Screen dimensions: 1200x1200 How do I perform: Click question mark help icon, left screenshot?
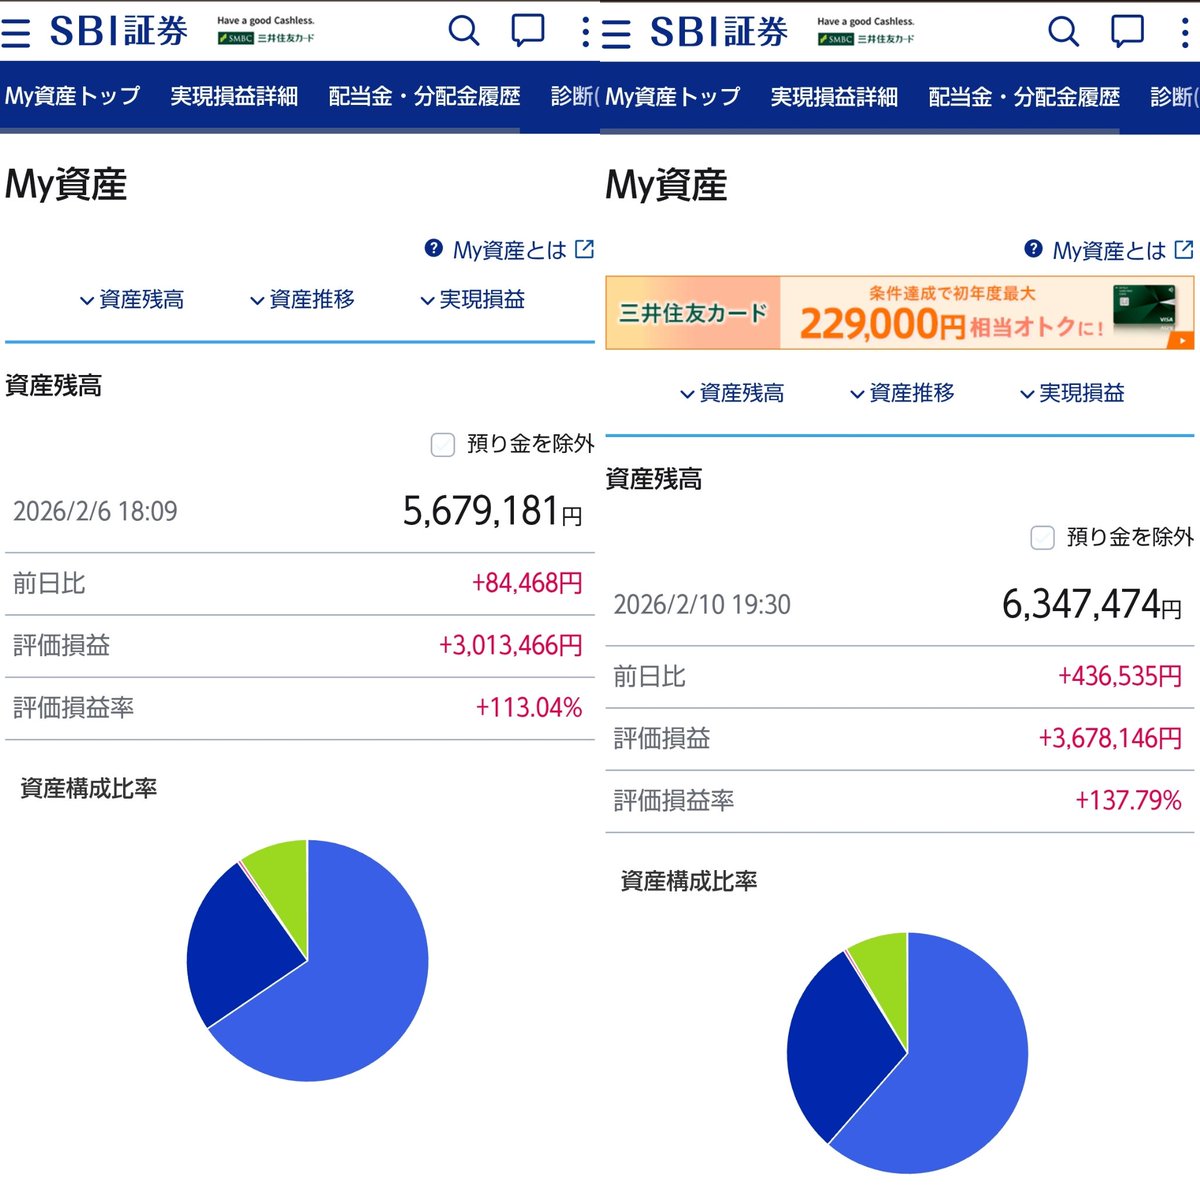tap(433, 248)
